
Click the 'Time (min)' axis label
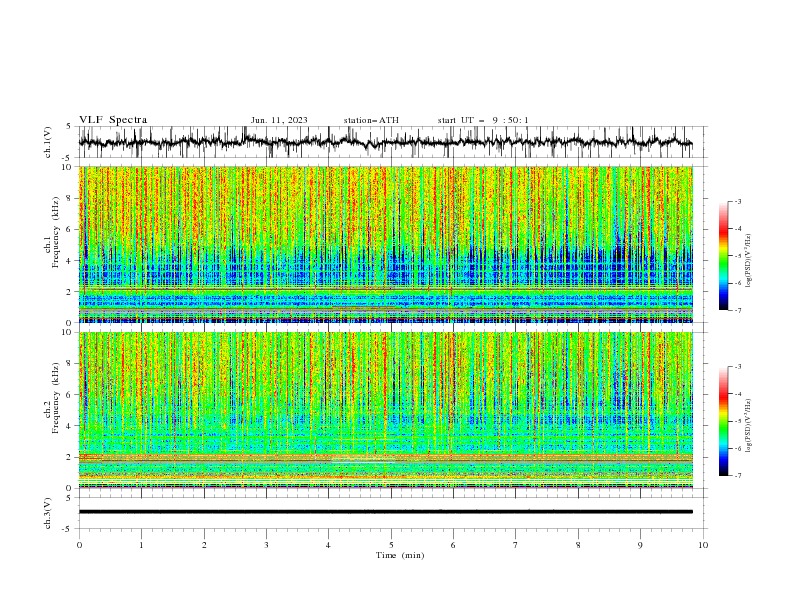400,555
